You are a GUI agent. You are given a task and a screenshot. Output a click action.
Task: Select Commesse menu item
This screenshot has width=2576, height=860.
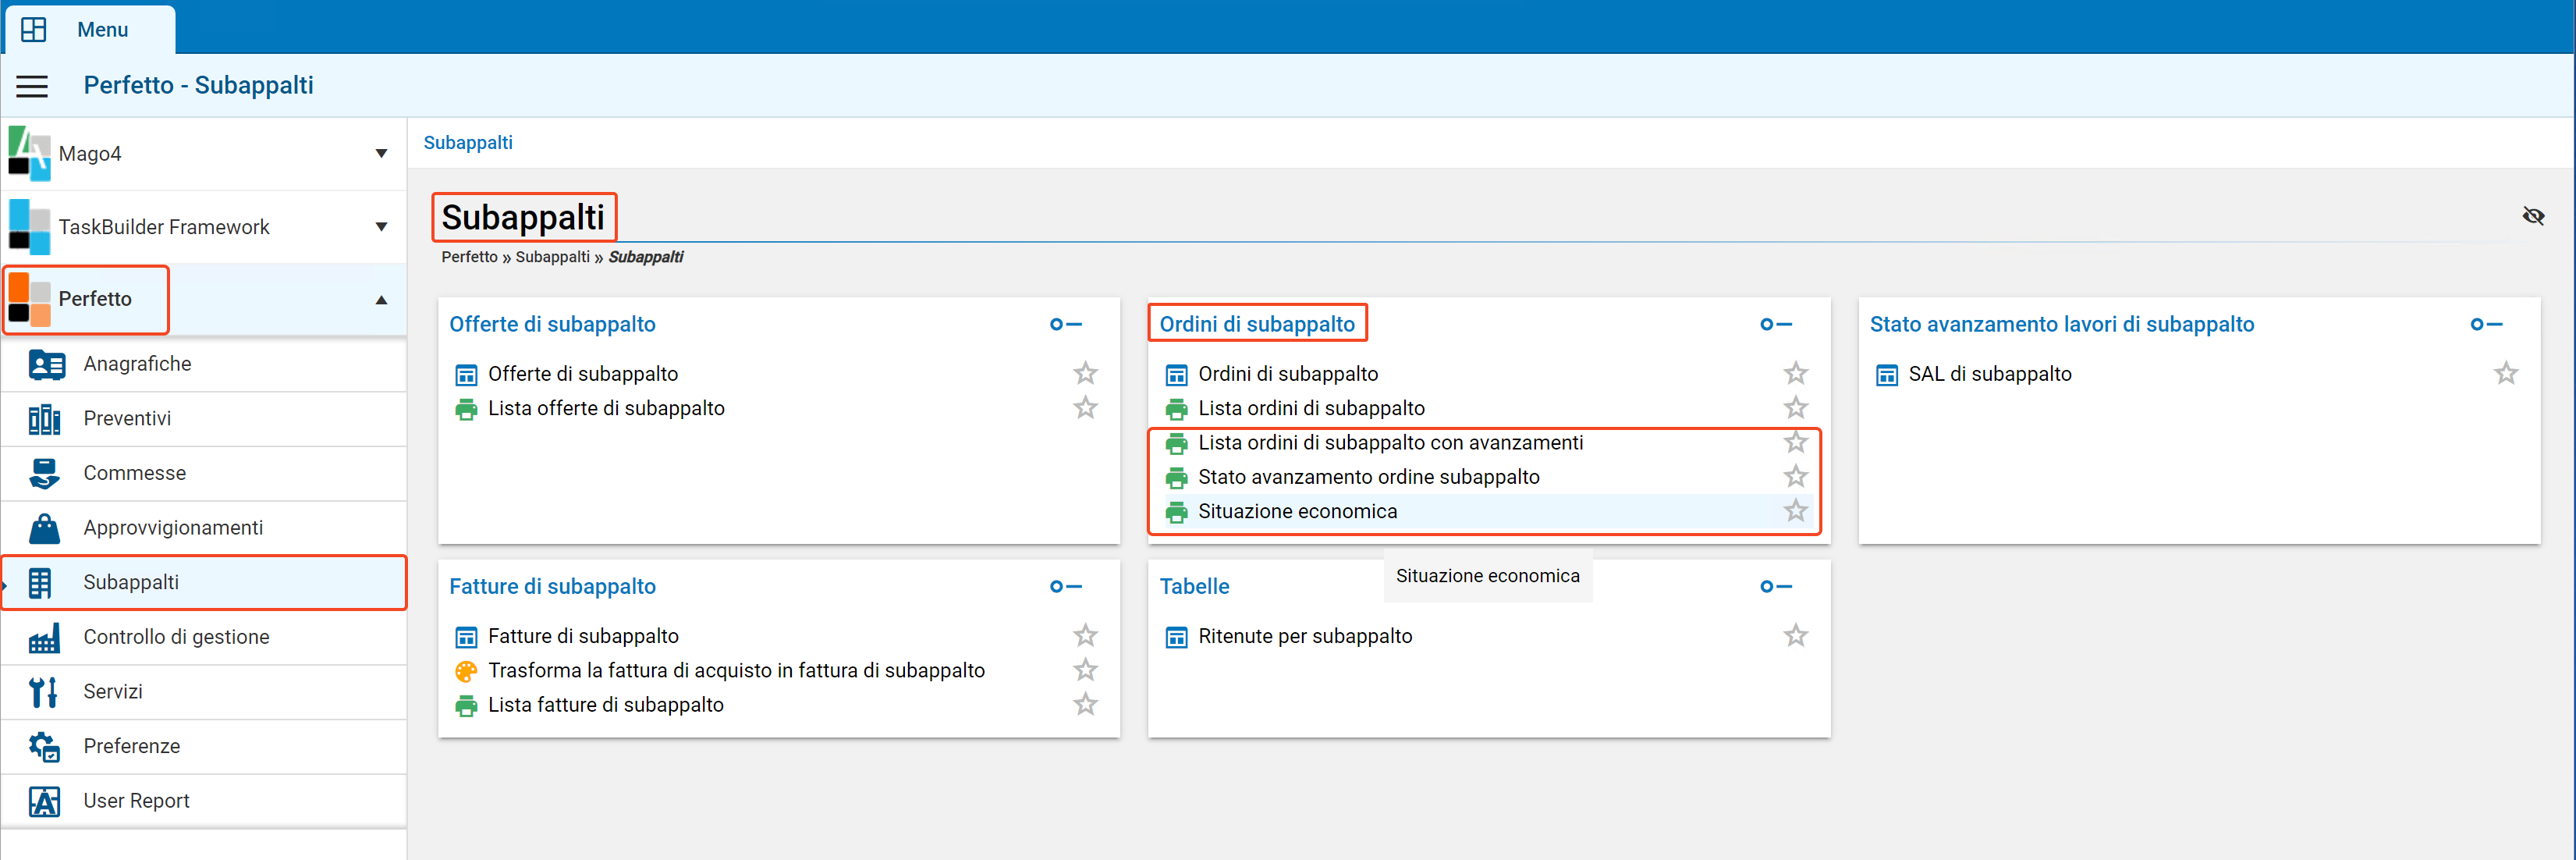[204, 473]
